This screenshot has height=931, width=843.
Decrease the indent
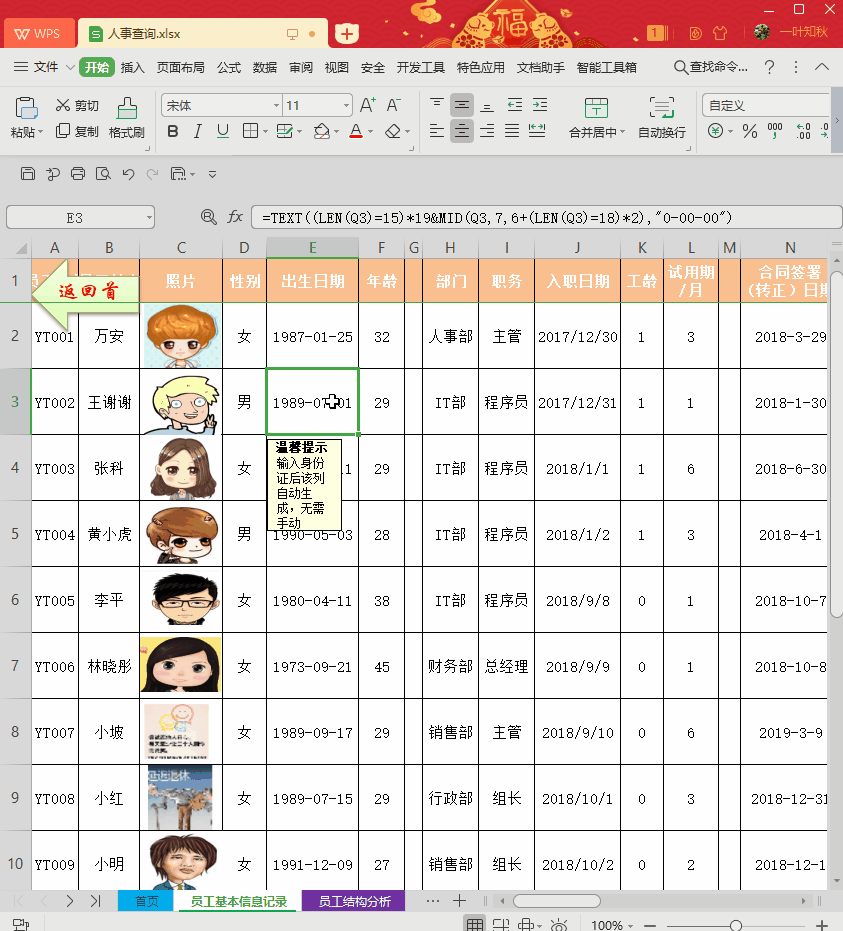[515, 105]
